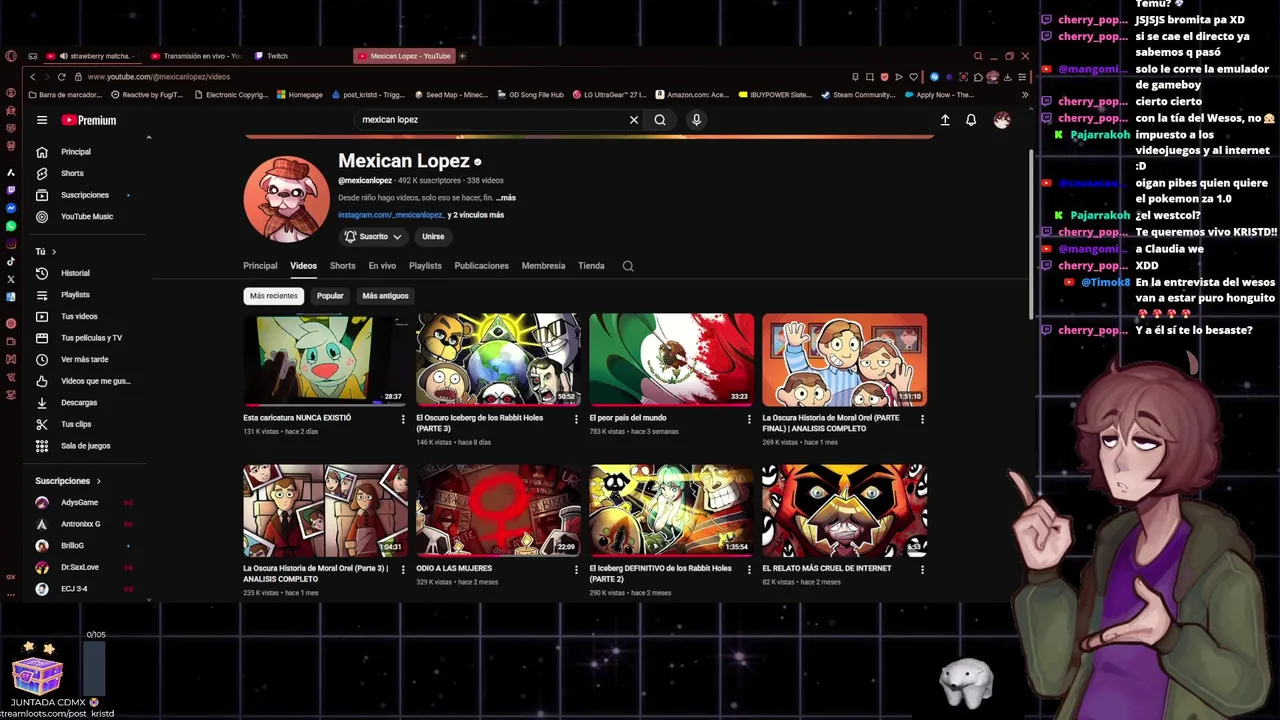Select the Más recientes filter chip

pos(274,296)
